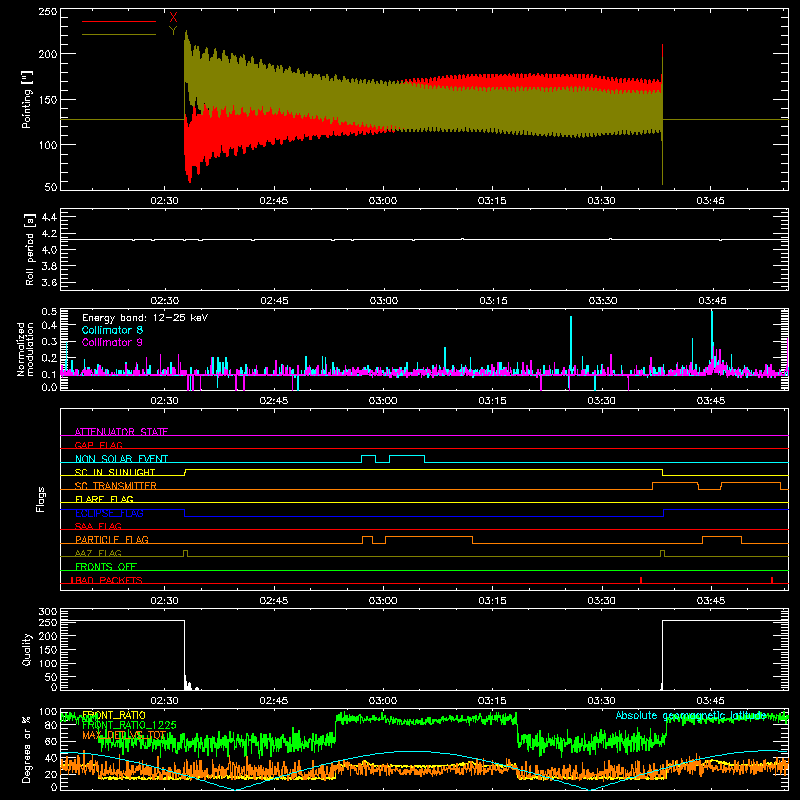Screen dimensions: 800x800
Task: Click the 'Flags' vertical axis title
Action: pos(40,499)
